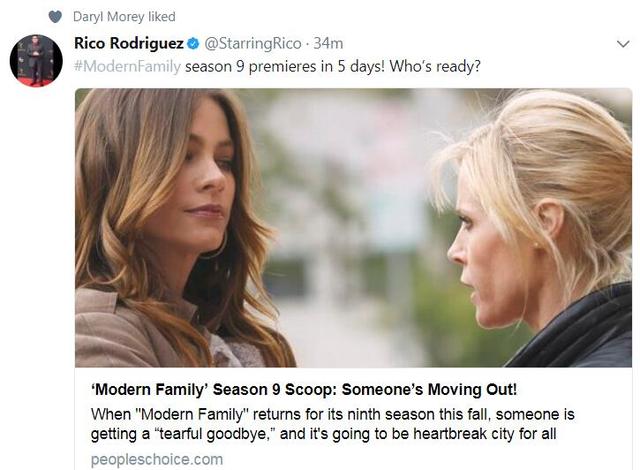Open the 'Season 9 Scoop: Someone's Moving Out!' headline
Image resolution: width=640 pixels, height=470 pixels.
364,389
